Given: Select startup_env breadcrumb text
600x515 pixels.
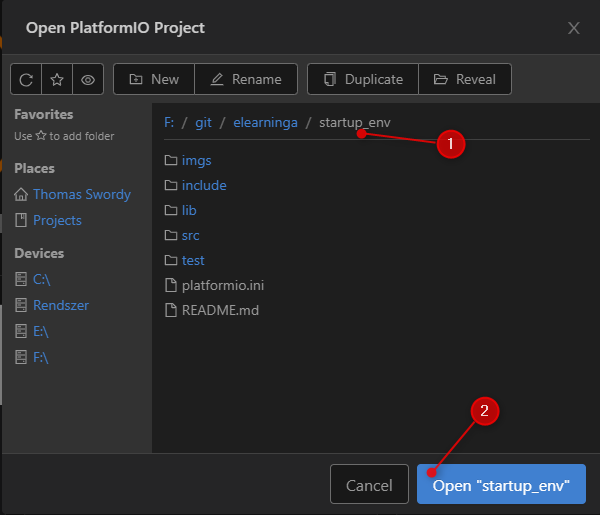Looking at the screenshot, I should [x=355, y=122].
